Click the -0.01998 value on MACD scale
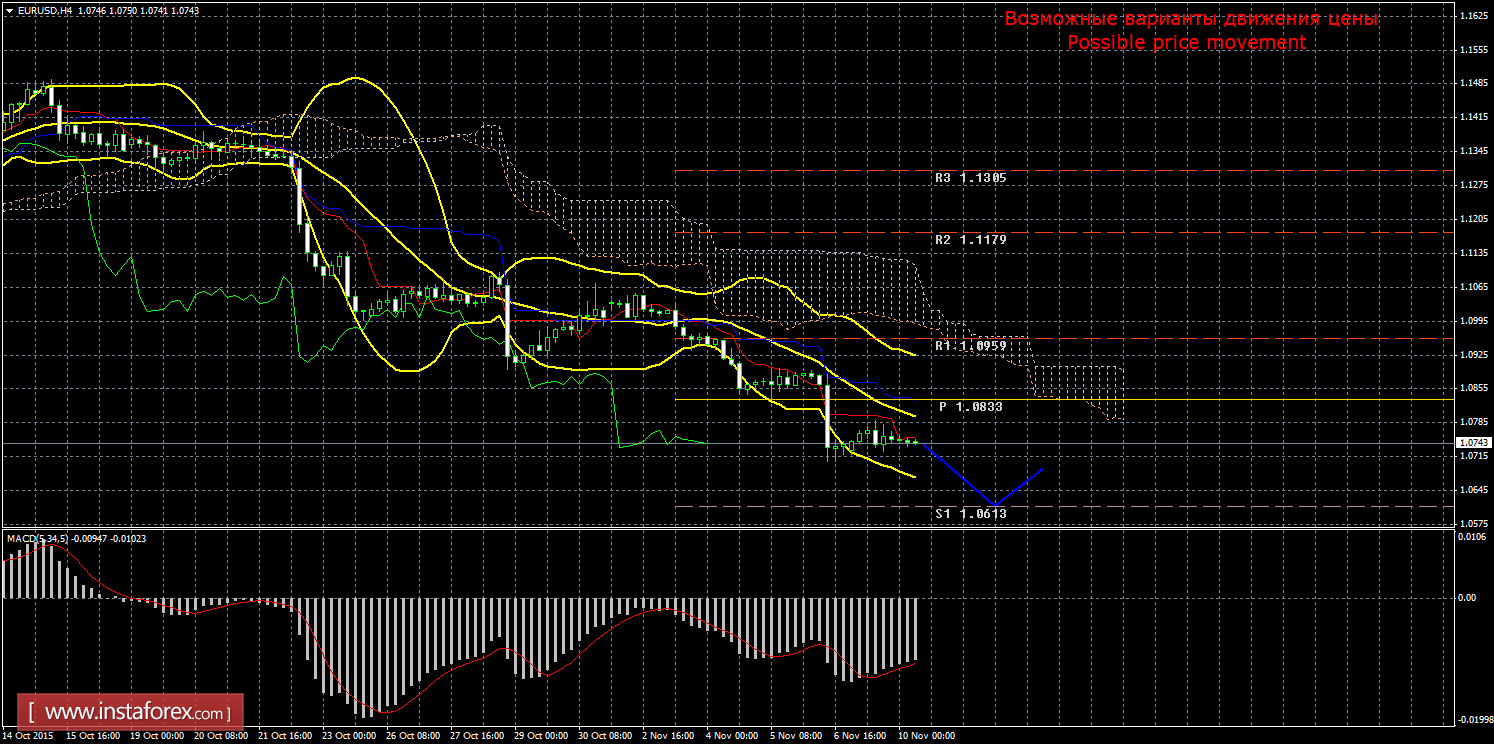1494x744 pixels. tap(1474, 719)
